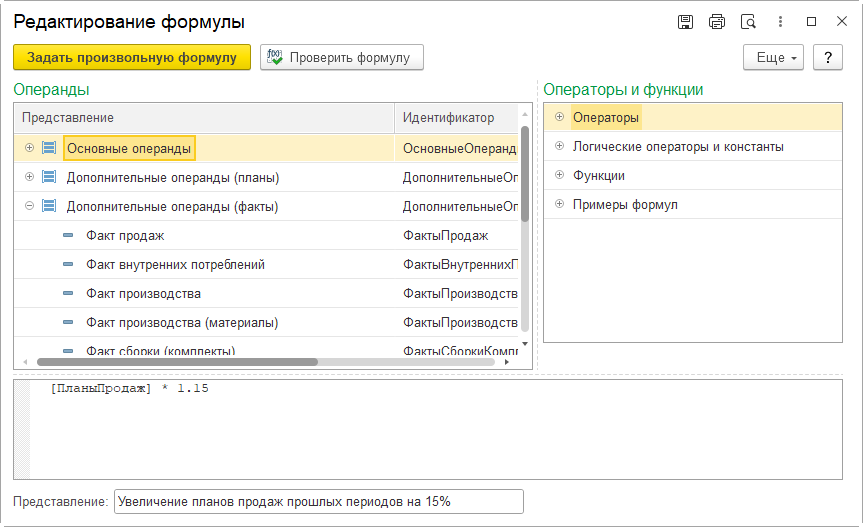The height and width of the screenshot is (527, 863).
Task: Click the print icon in title bar
Action: [716, 22]
